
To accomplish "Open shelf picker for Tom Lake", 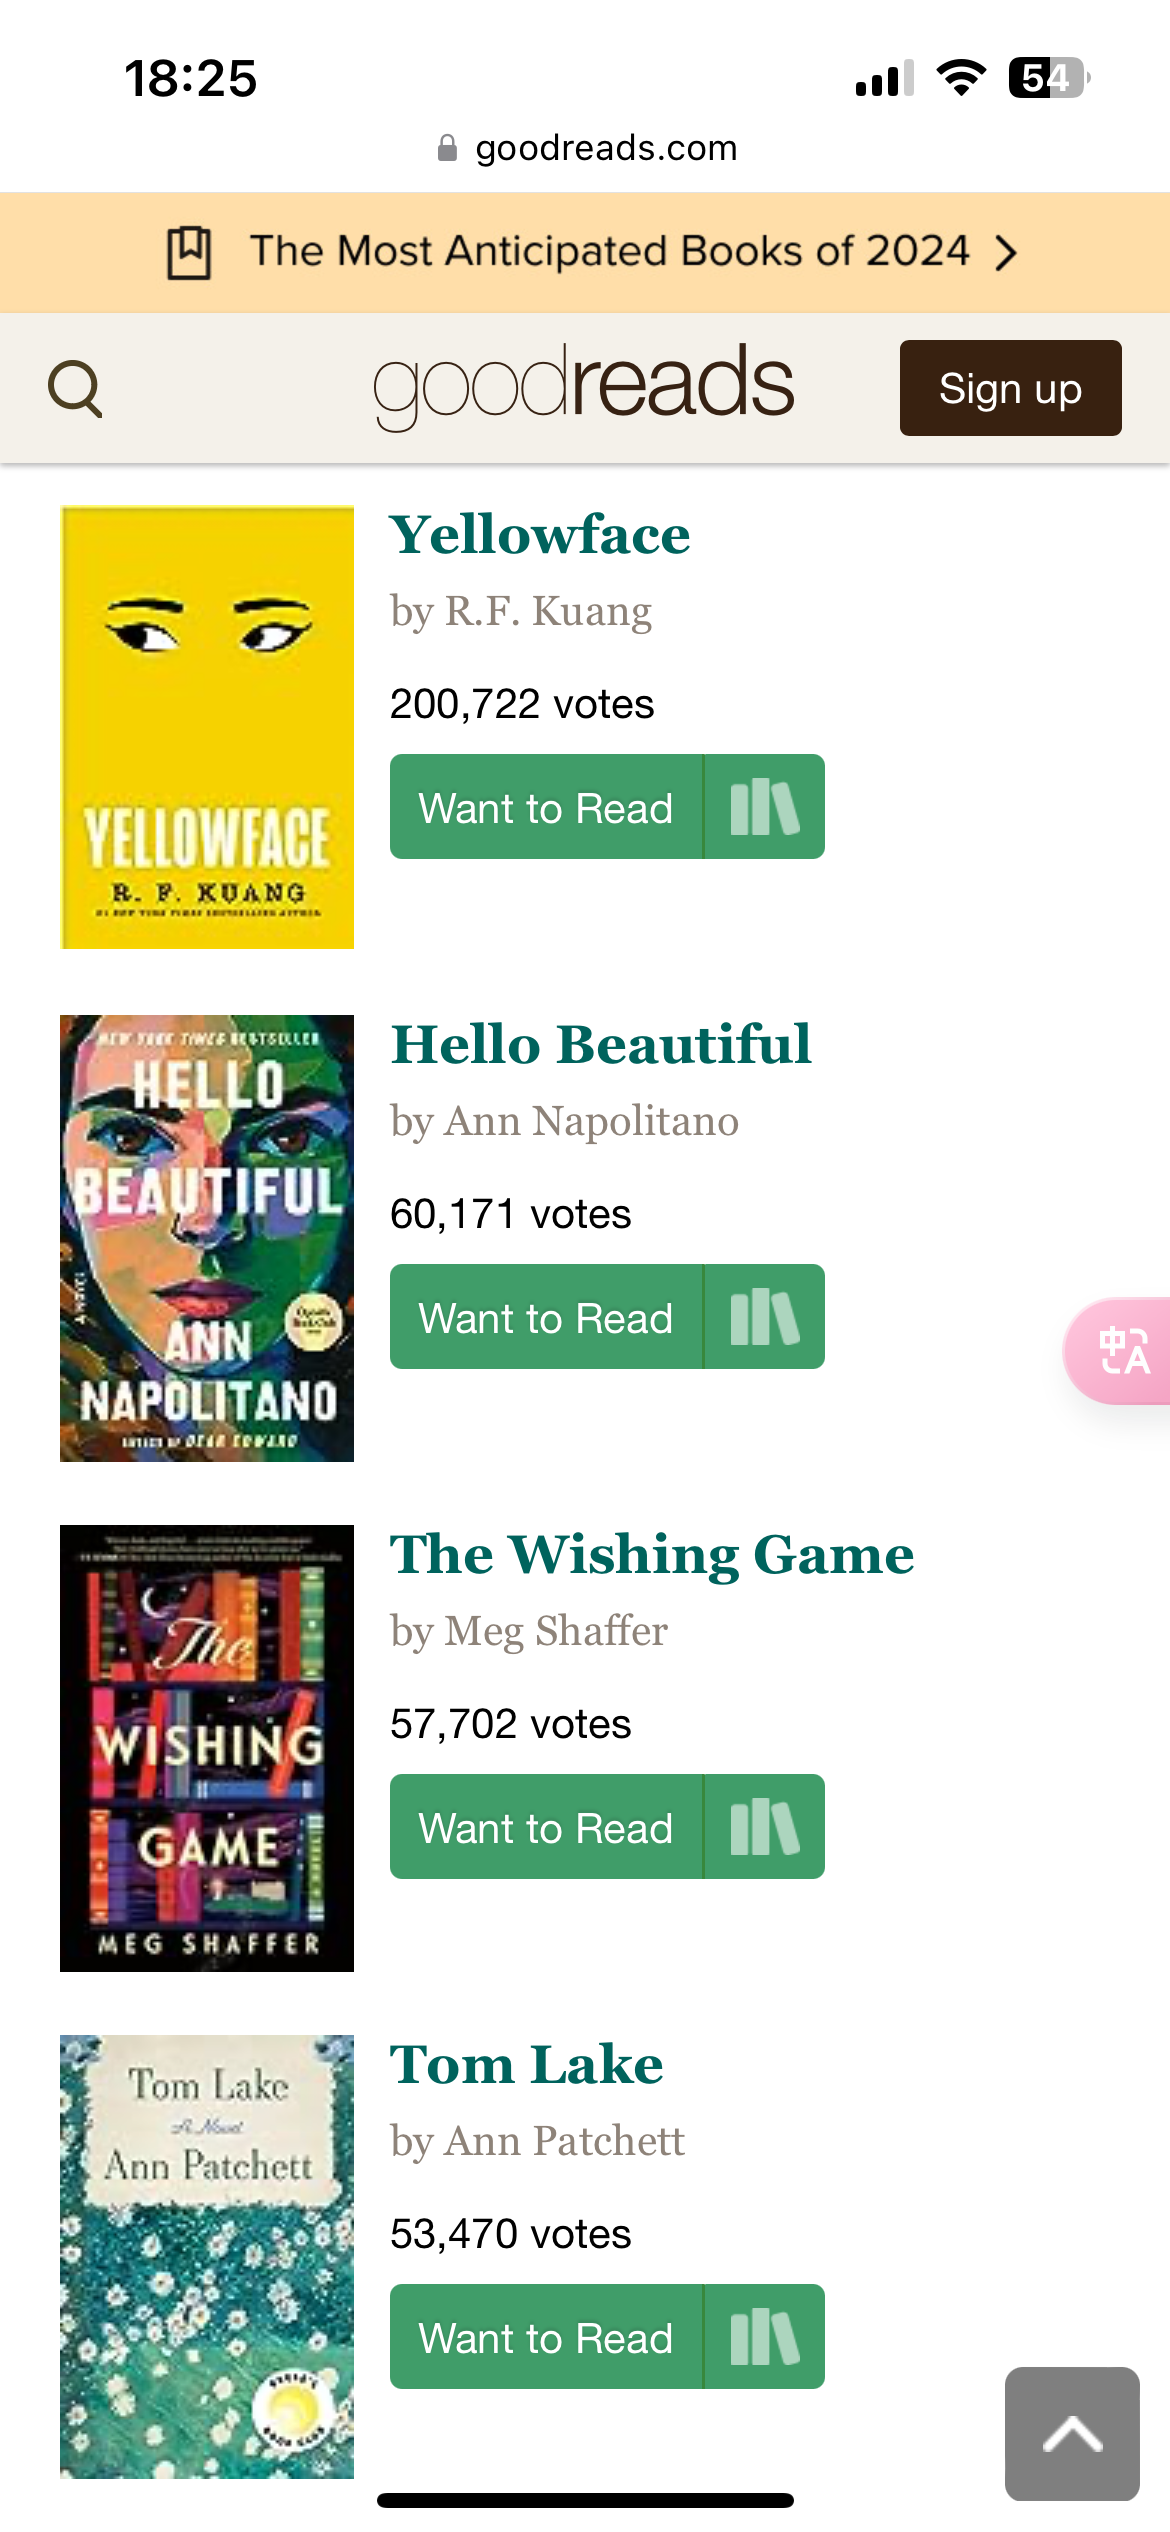I will point(765,2337).
